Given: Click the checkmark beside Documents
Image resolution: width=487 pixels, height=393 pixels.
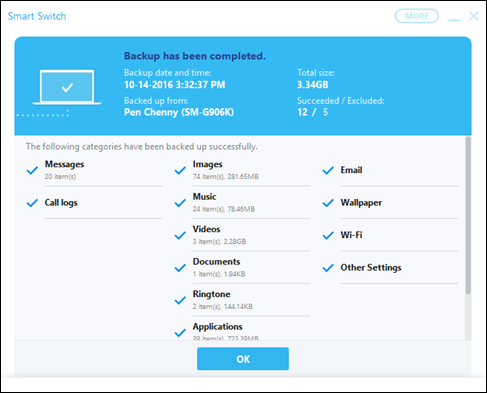Looking at the screenshot, I should coord(180,268).
